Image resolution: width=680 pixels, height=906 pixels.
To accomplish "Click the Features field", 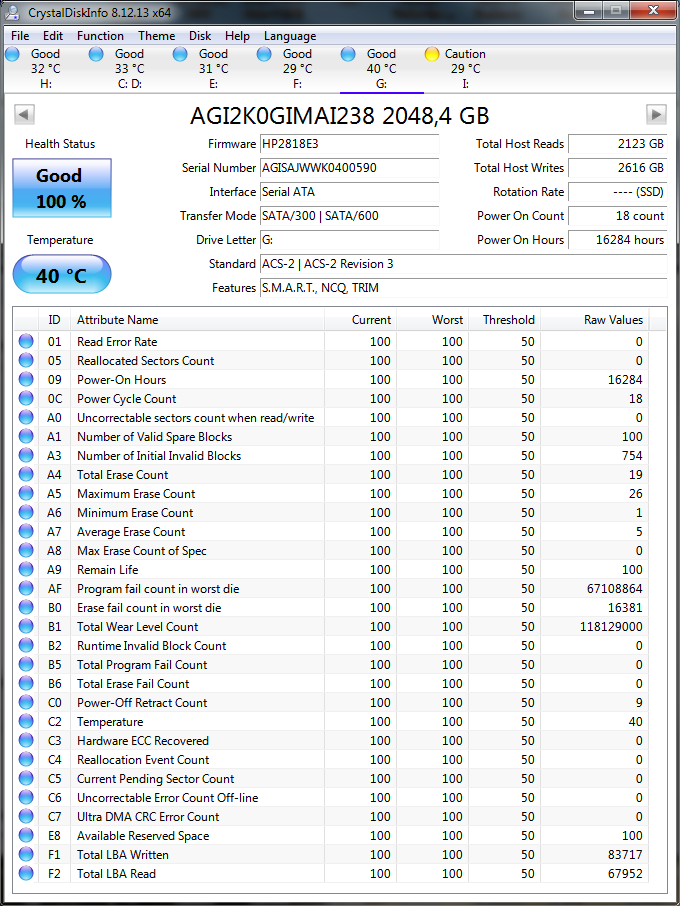I will [x=463, y=288].
